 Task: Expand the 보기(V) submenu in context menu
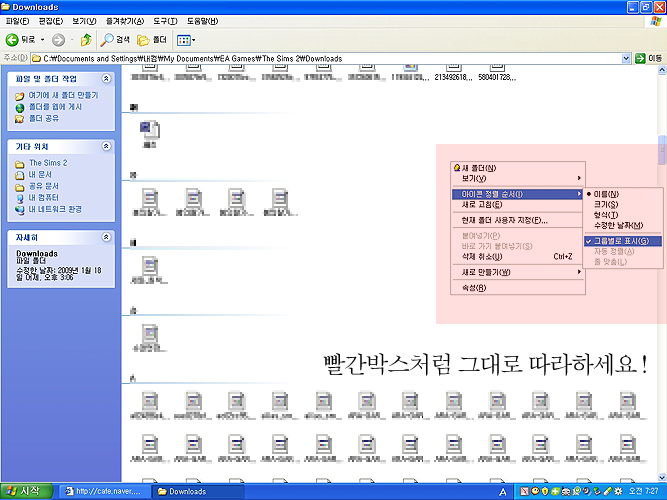[518, 178]
